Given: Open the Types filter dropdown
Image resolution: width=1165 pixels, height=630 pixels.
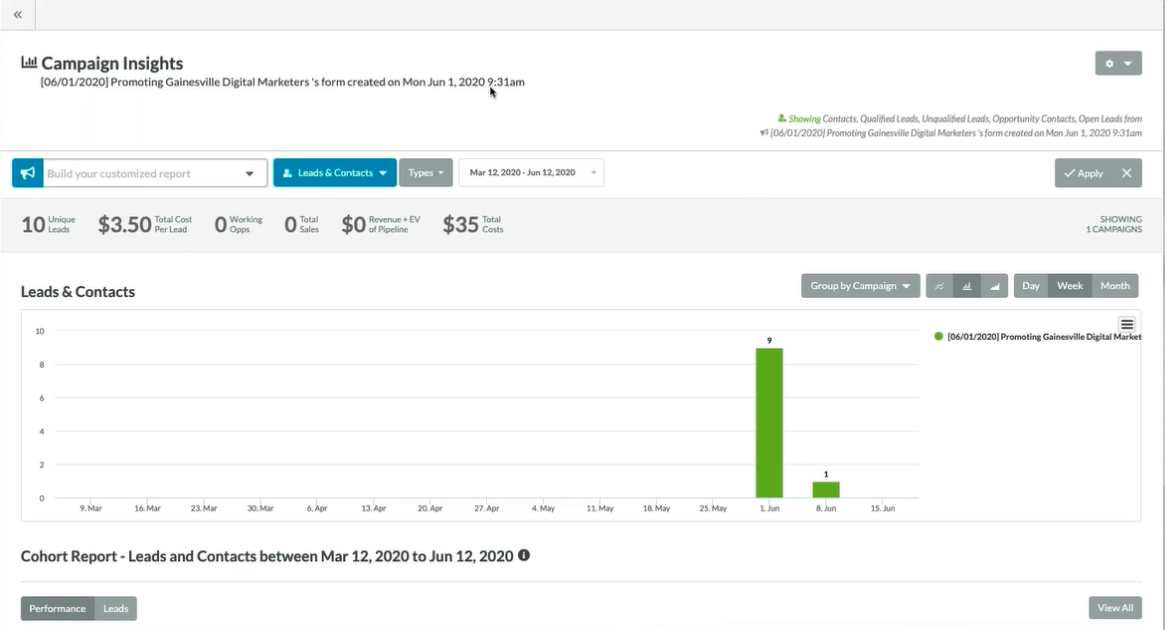Looking at the screenshot, I should (x=426, y=173).
